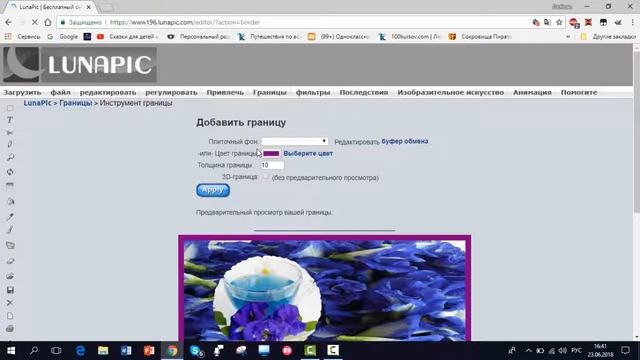Click the LunaPic logo
640x360 pixels.
(80, 64)
